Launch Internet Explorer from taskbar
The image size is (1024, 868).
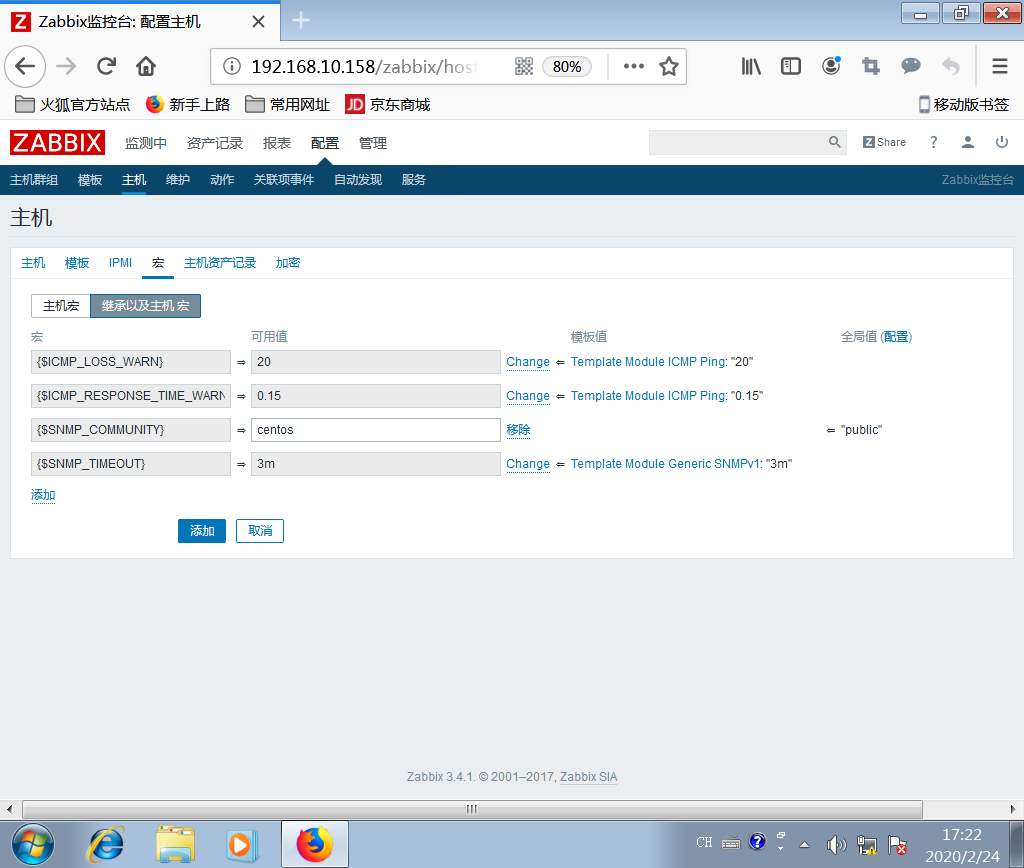pyautogui.click(x=105, y=844)
